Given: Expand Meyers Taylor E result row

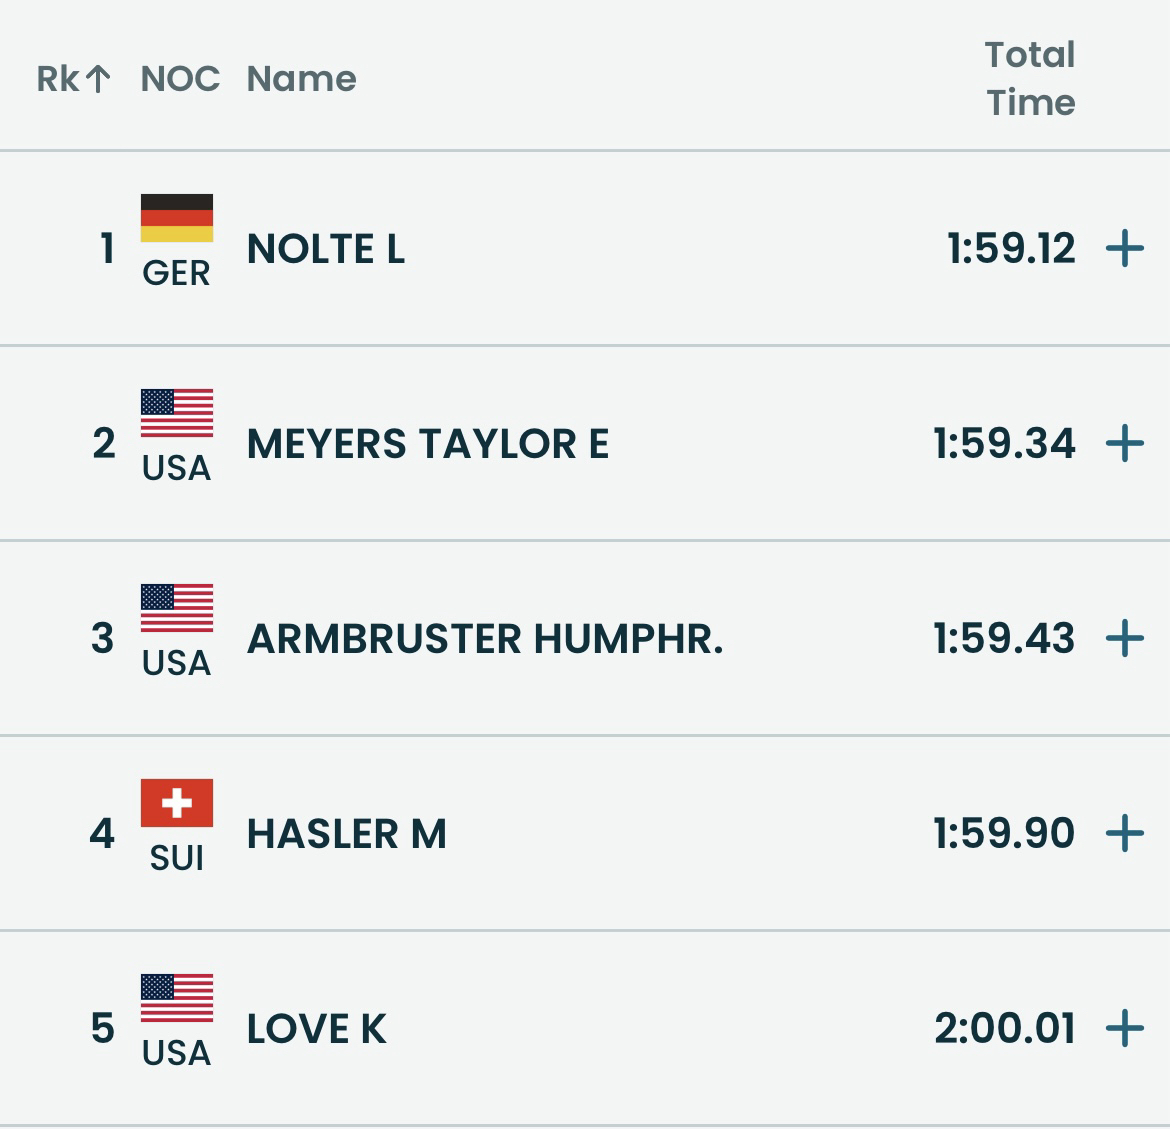Looking at the screenshot, I should 1124,443.
